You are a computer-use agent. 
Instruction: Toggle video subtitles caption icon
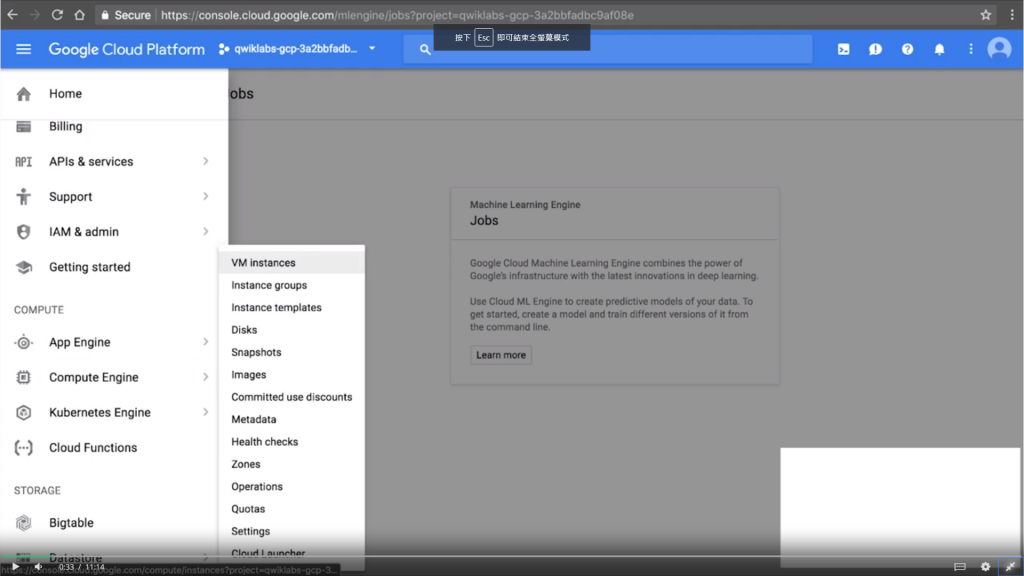[x=959, y=567]
